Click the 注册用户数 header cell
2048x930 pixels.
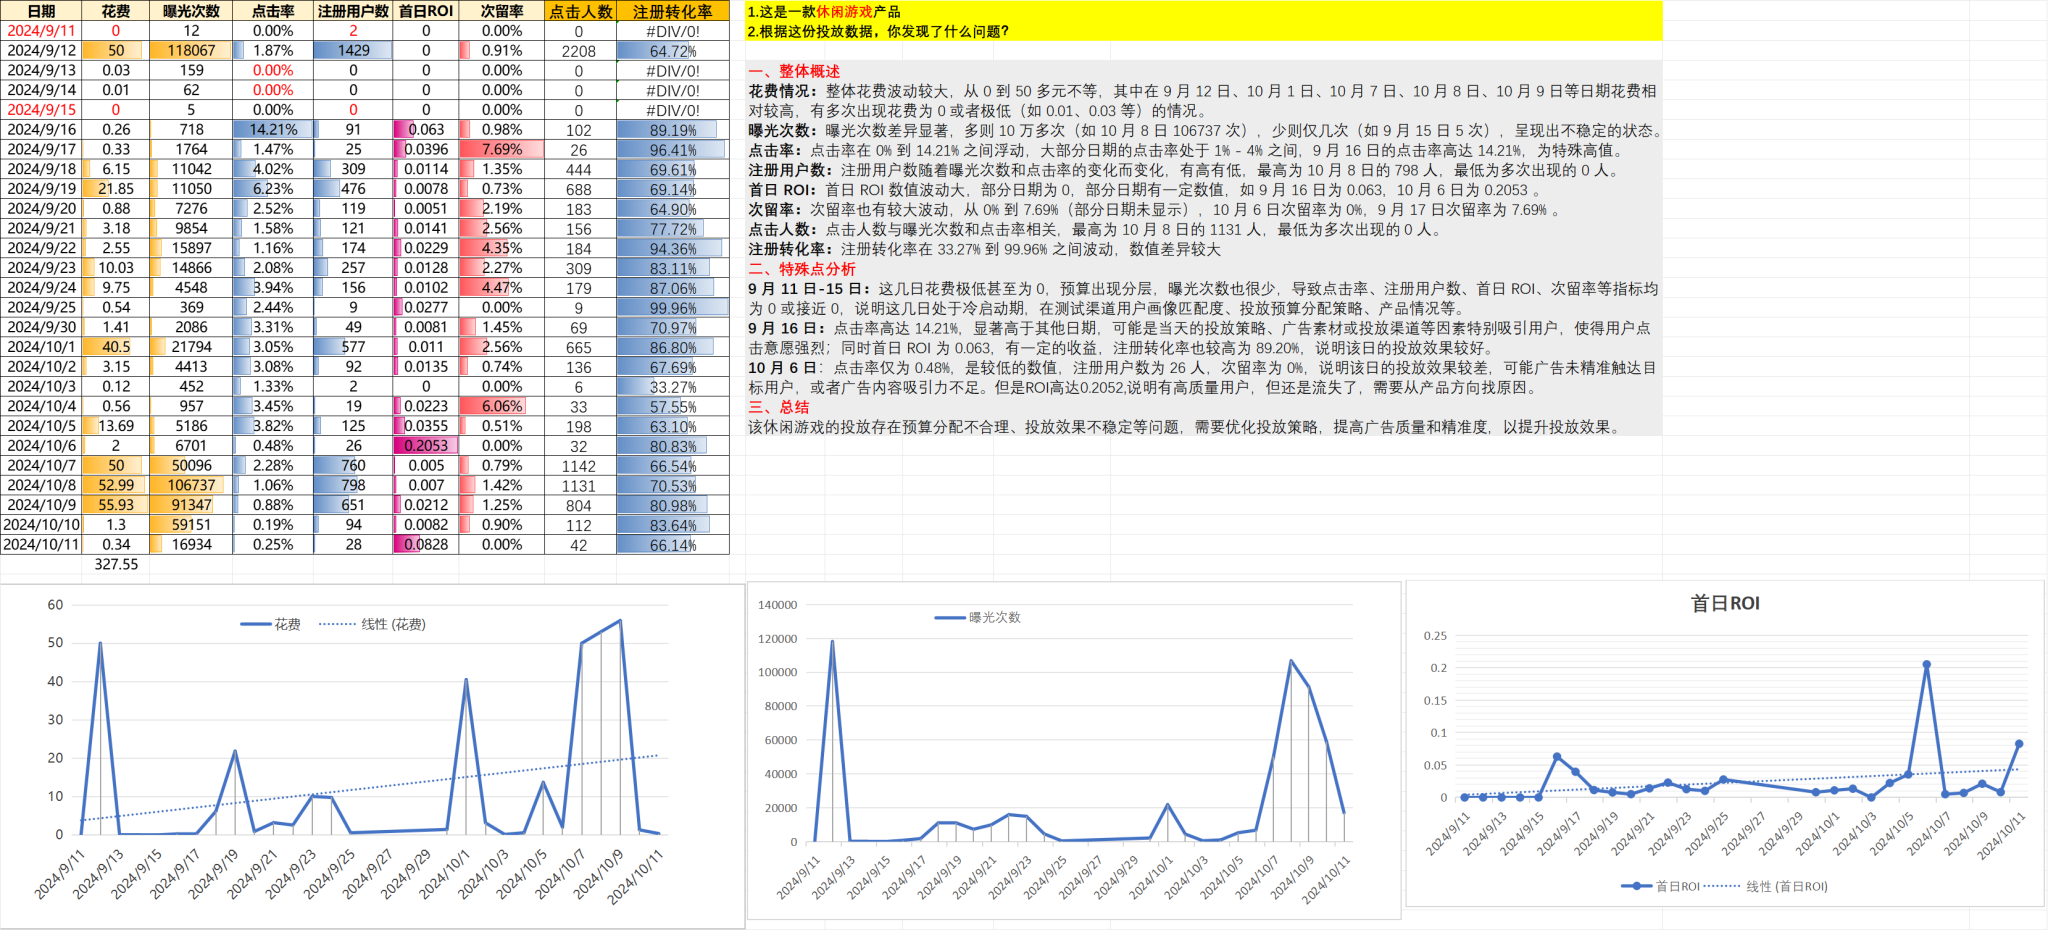click(x=353, y=11)
